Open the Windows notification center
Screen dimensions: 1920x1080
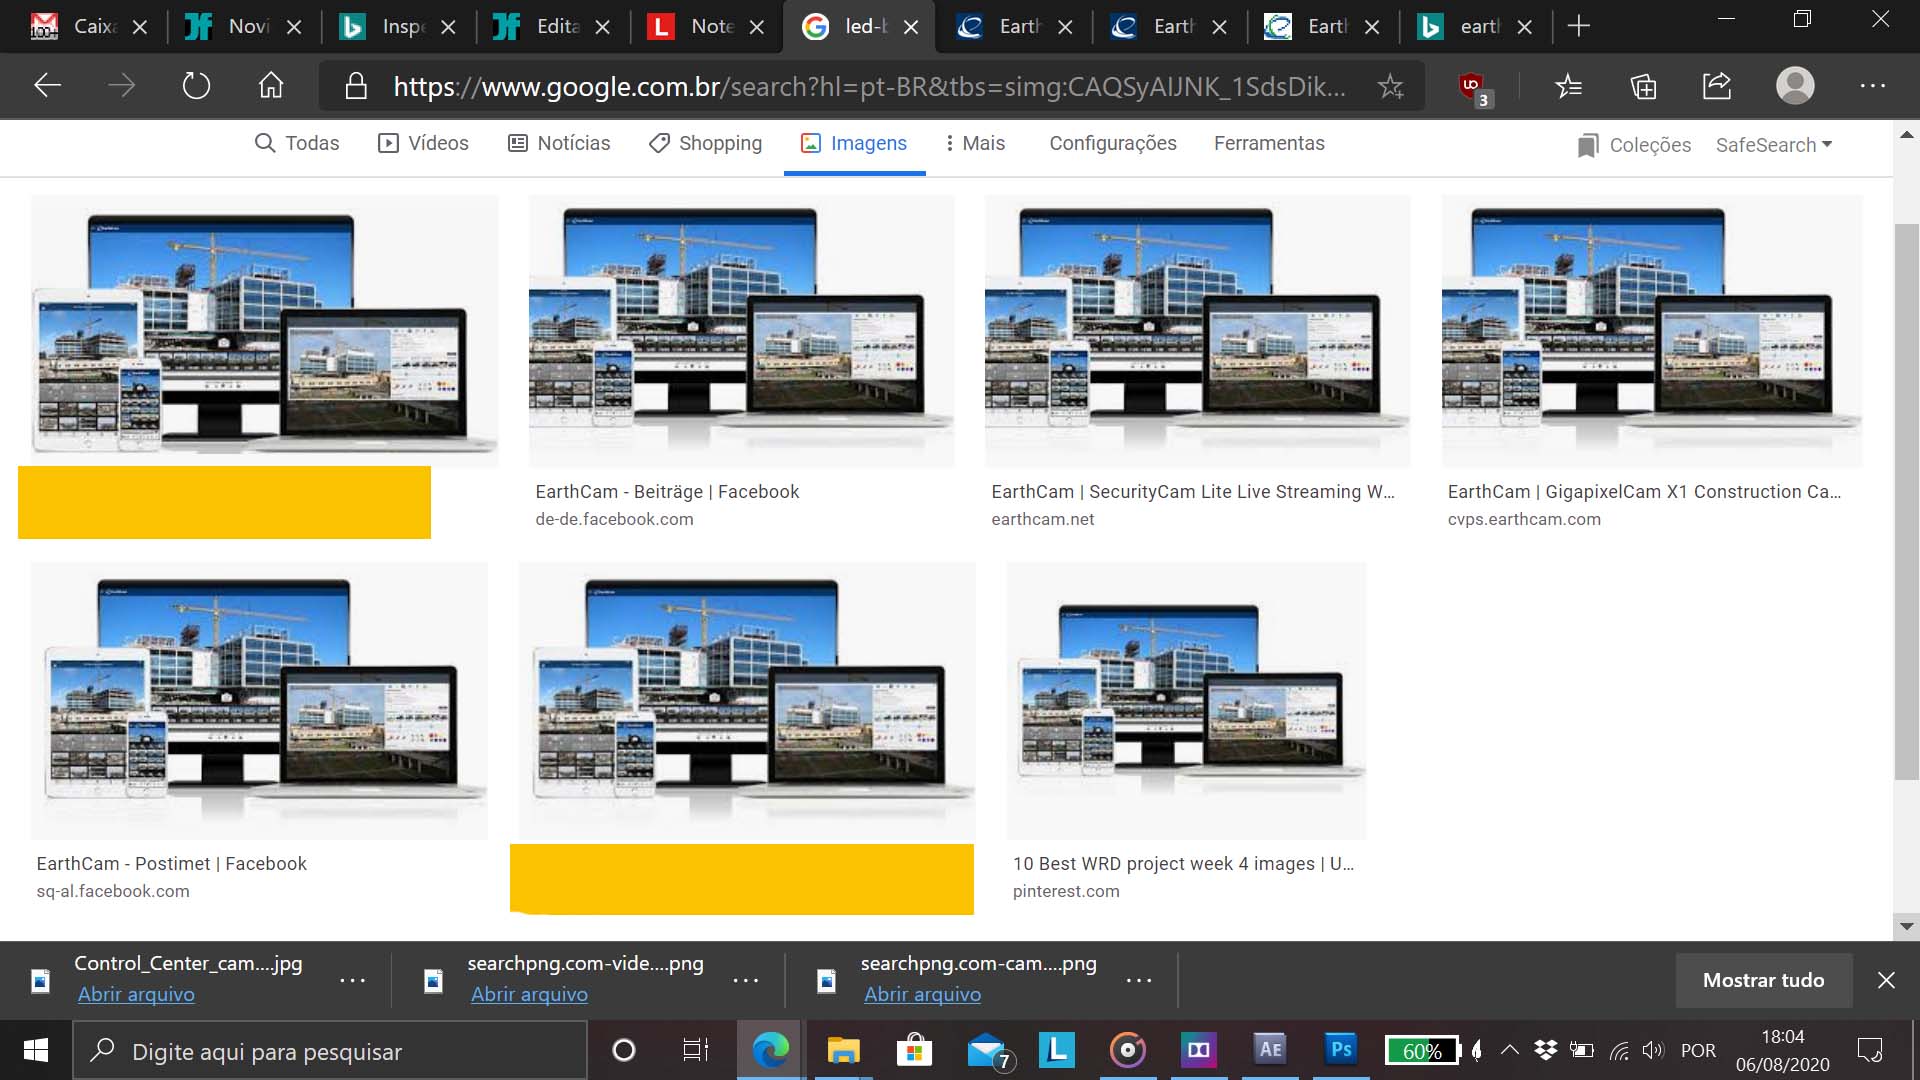[1869, 1051]
